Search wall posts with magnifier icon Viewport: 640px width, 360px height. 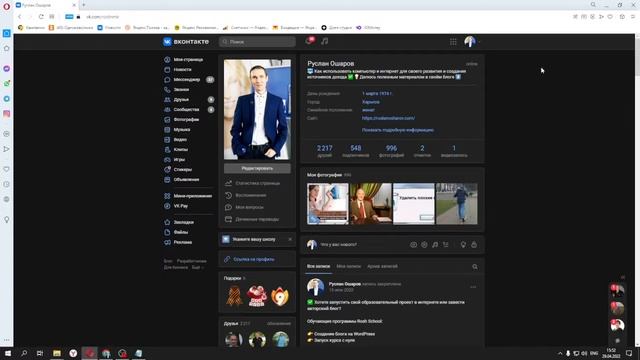pos(475,267)
